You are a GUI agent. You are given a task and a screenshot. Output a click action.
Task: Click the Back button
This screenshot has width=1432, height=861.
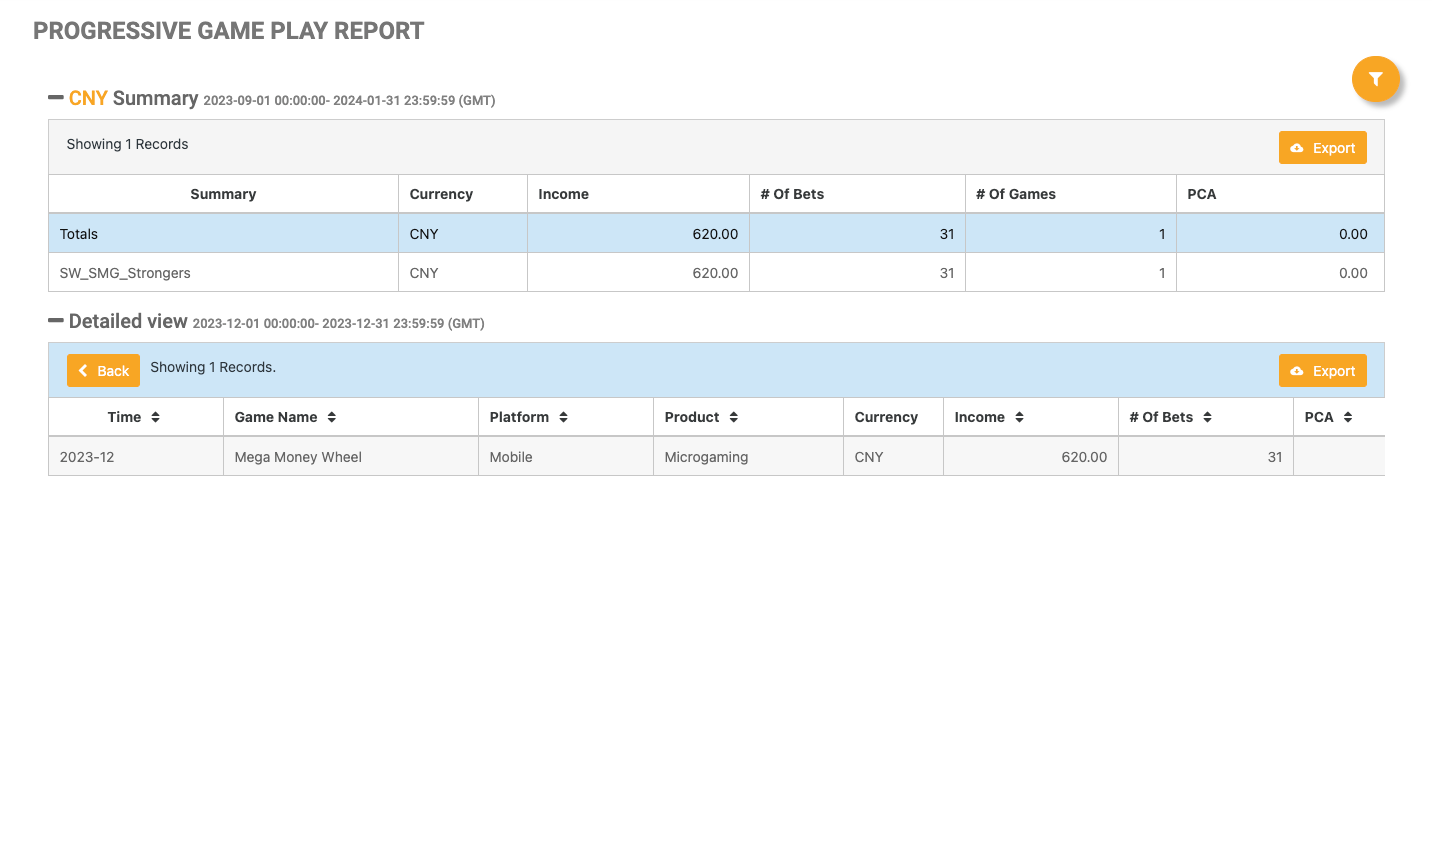coord(103,371)
